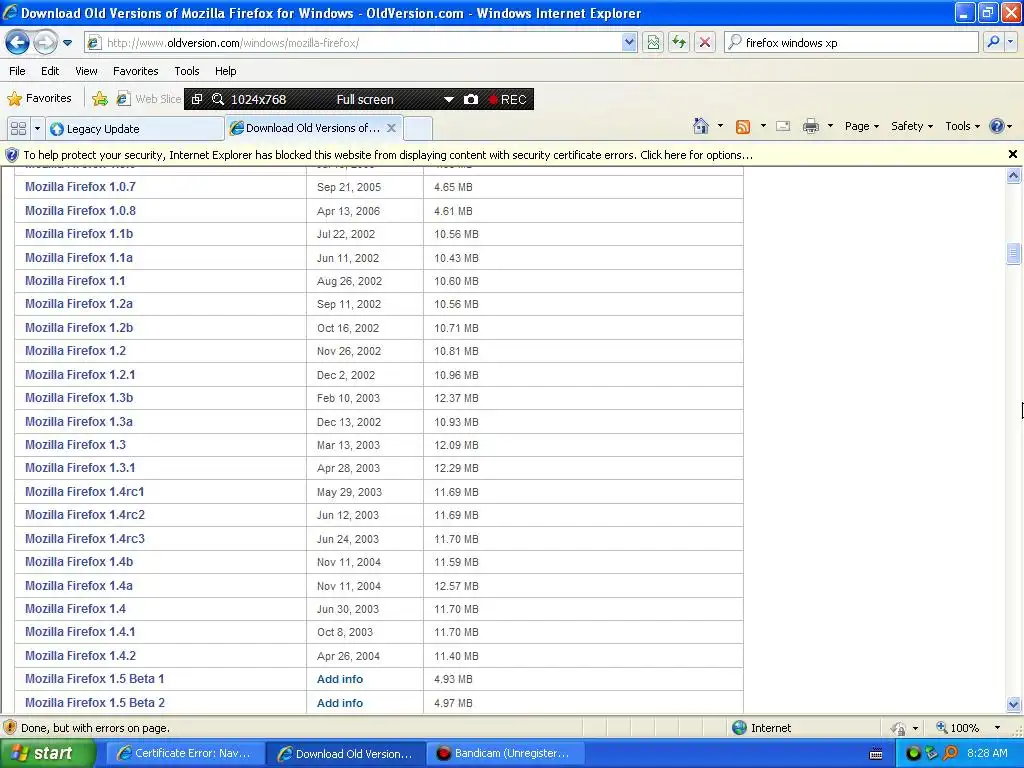The width and height of the screenshot is (1024, 768).
Task: Open the View menu
Action: [x=86, y=71]
